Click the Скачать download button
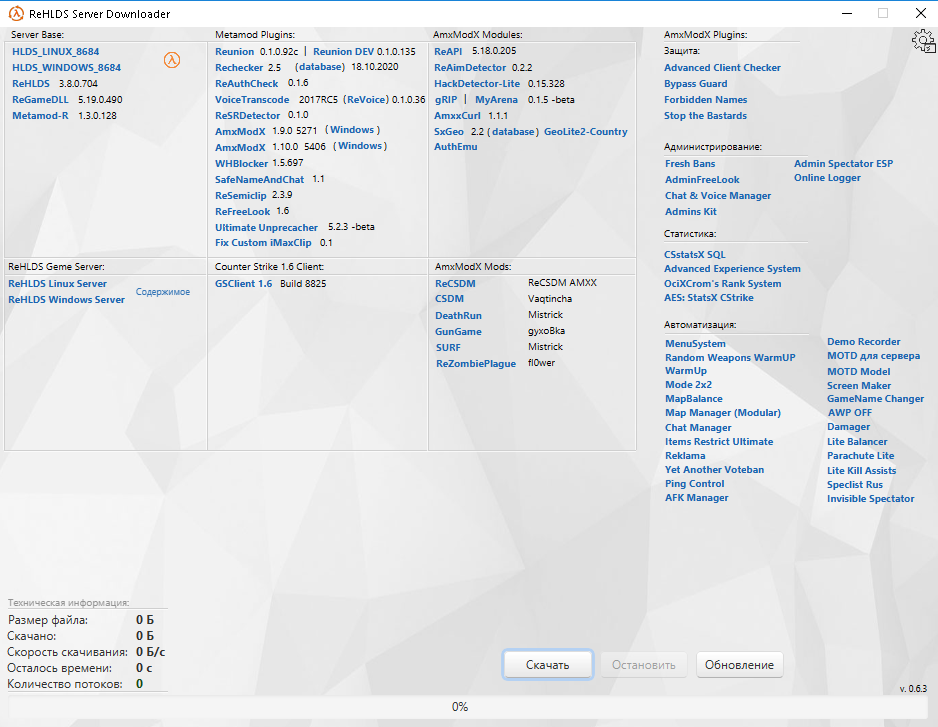The image size is (938, 727). 547,665
